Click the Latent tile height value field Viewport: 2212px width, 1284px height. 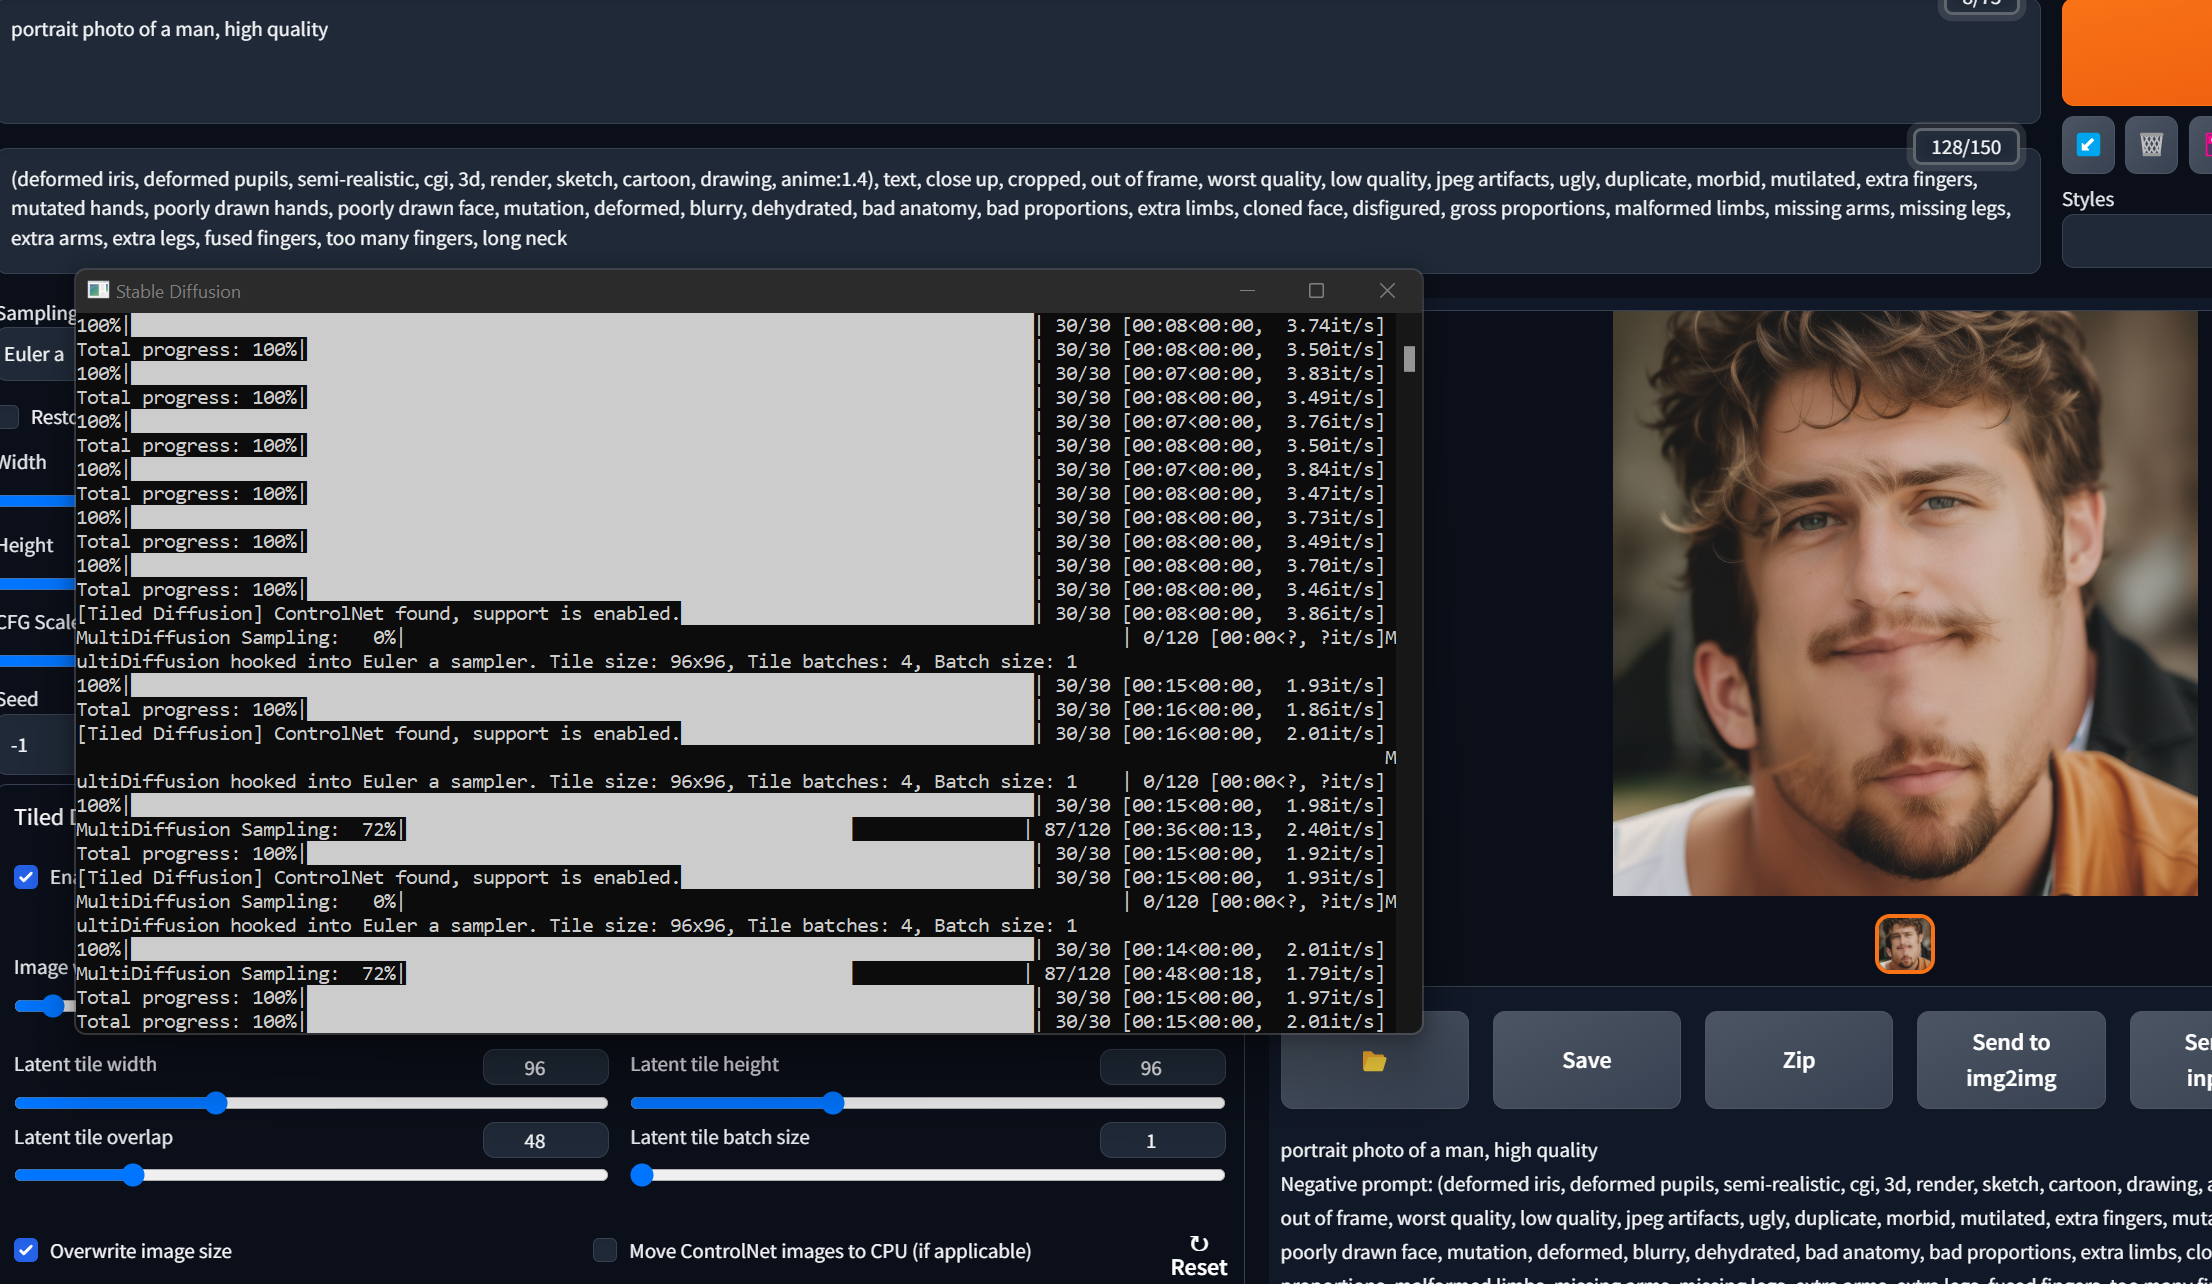(x=1162, y=1067)
